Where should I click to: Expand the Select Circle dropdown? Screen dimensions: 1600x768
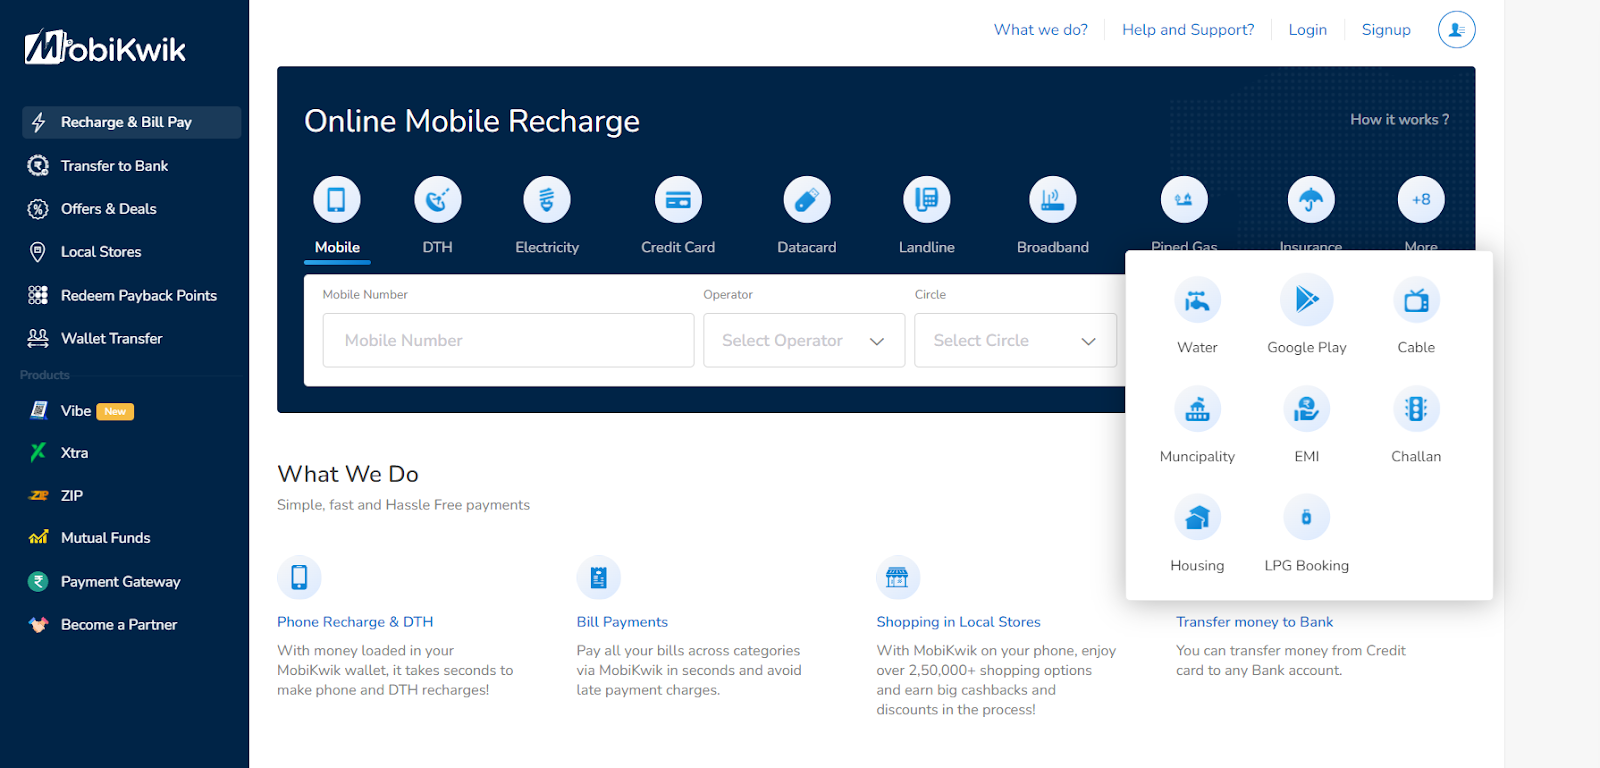pos(1015,340)
